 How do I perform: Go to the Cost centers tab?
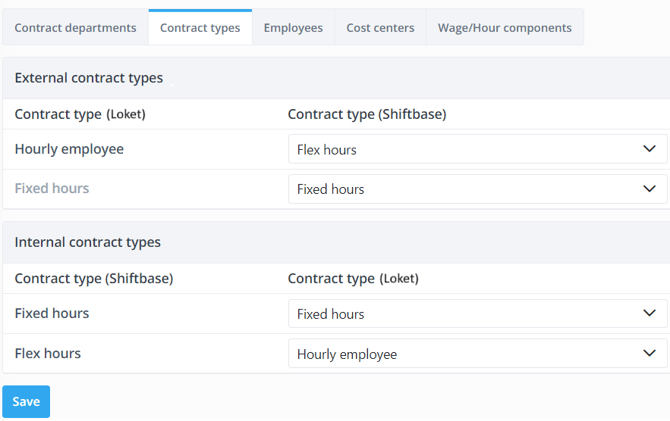click(380, 28)
